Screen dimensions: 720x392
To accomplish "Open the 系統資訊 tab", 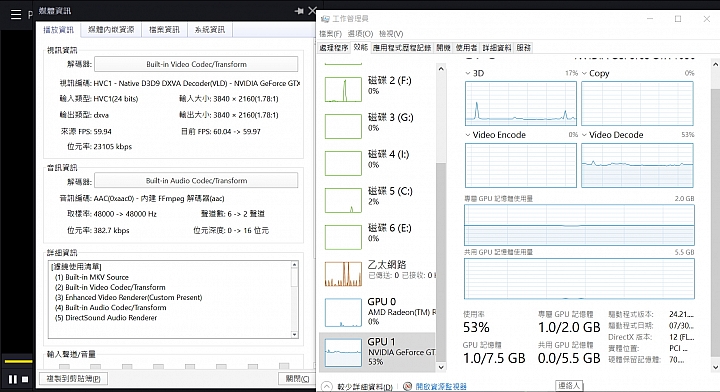I will 210,30.
